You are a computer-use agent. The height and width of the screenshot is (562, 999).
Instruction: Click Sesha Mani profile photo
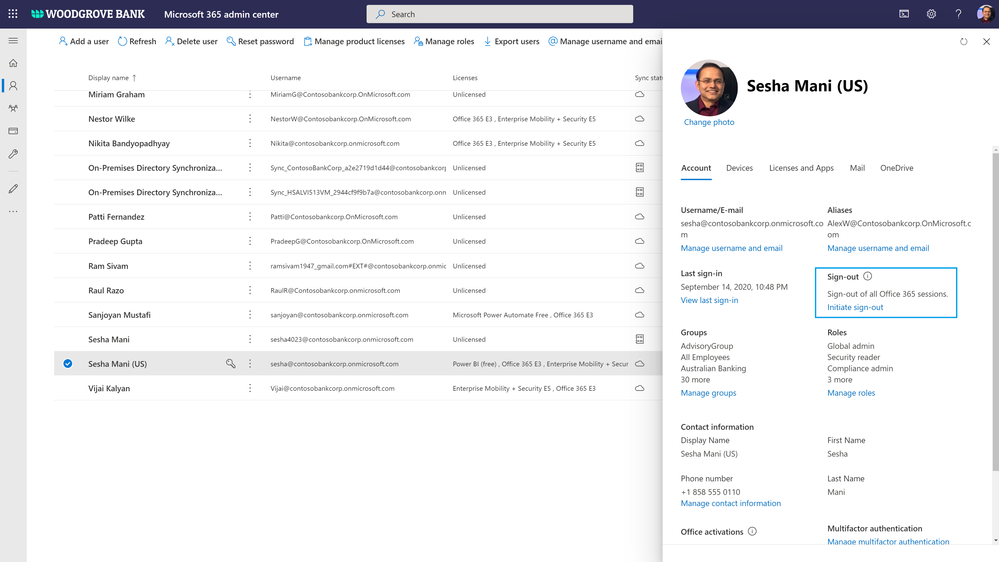(x=708, y=88)
